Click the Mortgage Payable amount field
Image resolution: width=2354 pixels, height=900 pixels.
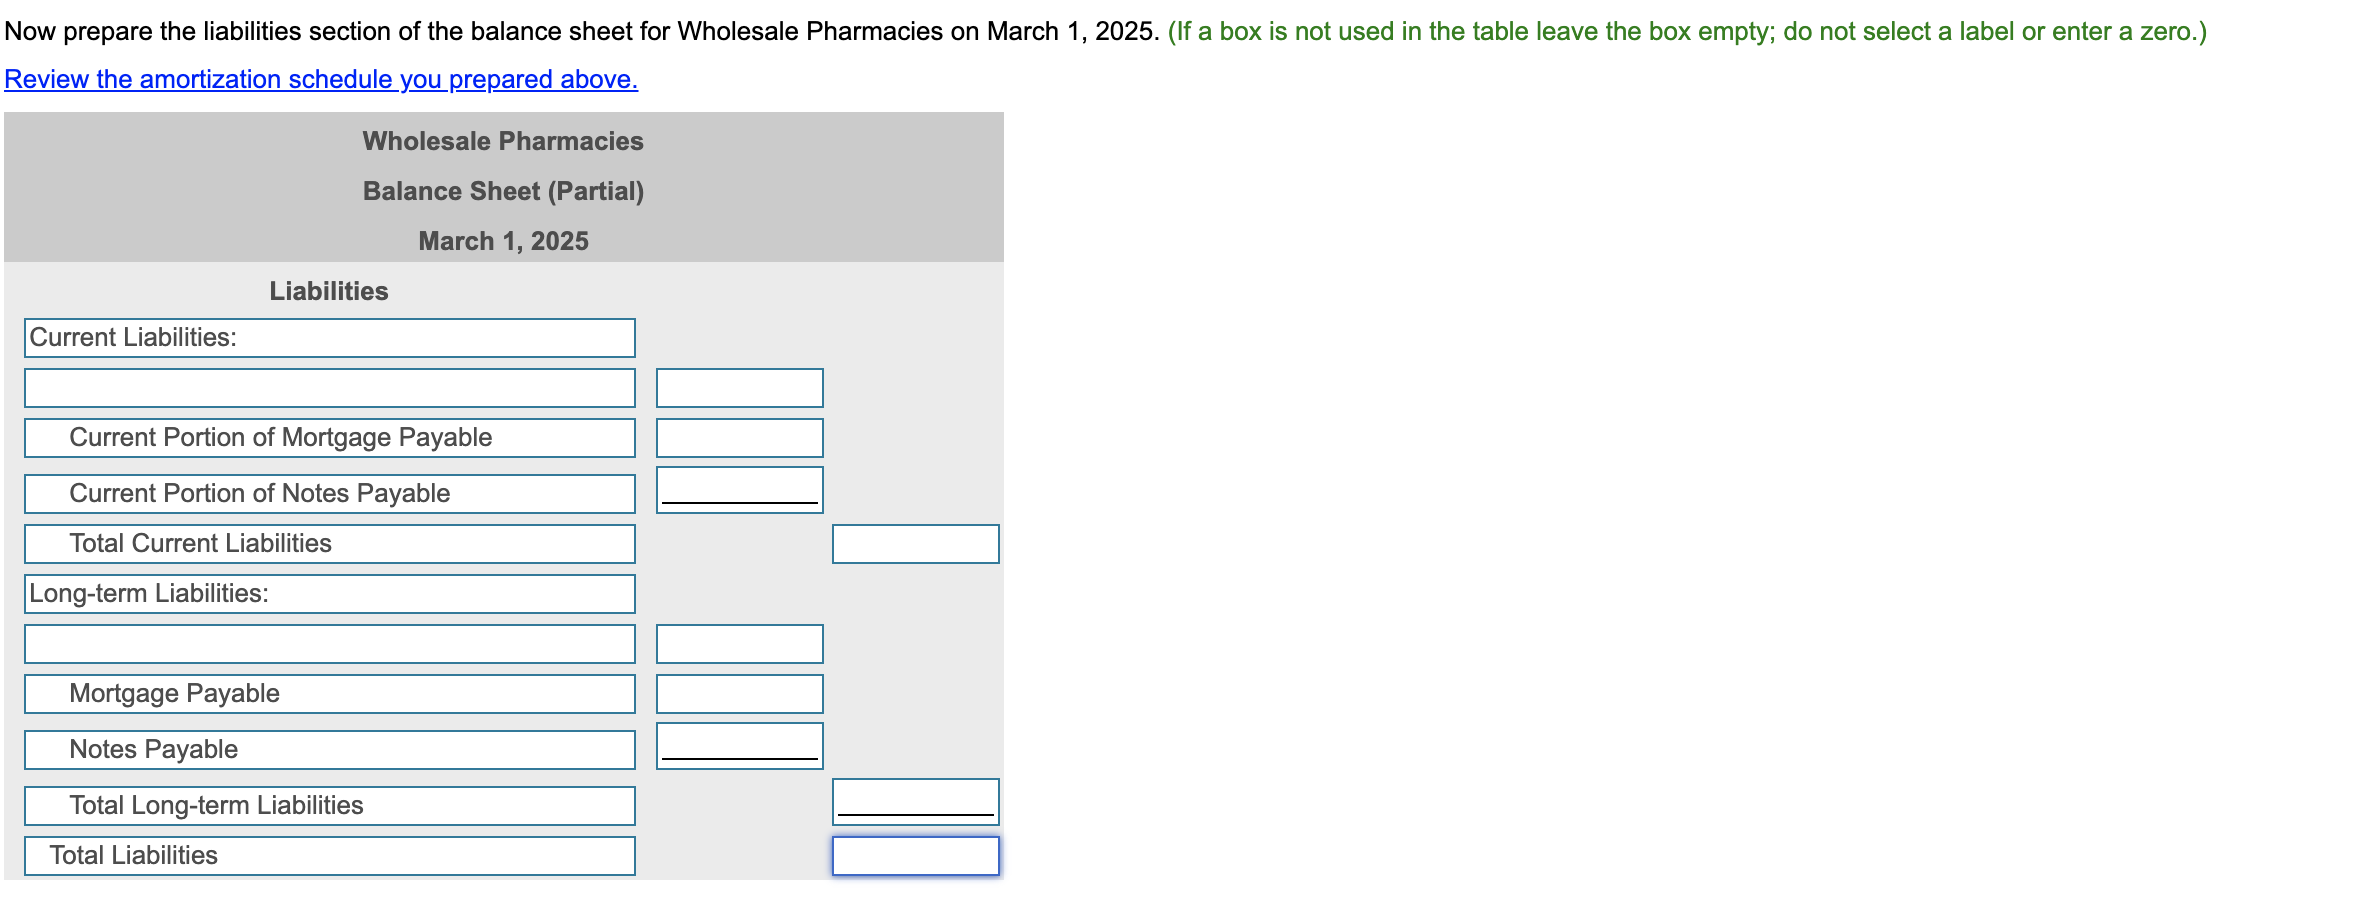point(740,694)
